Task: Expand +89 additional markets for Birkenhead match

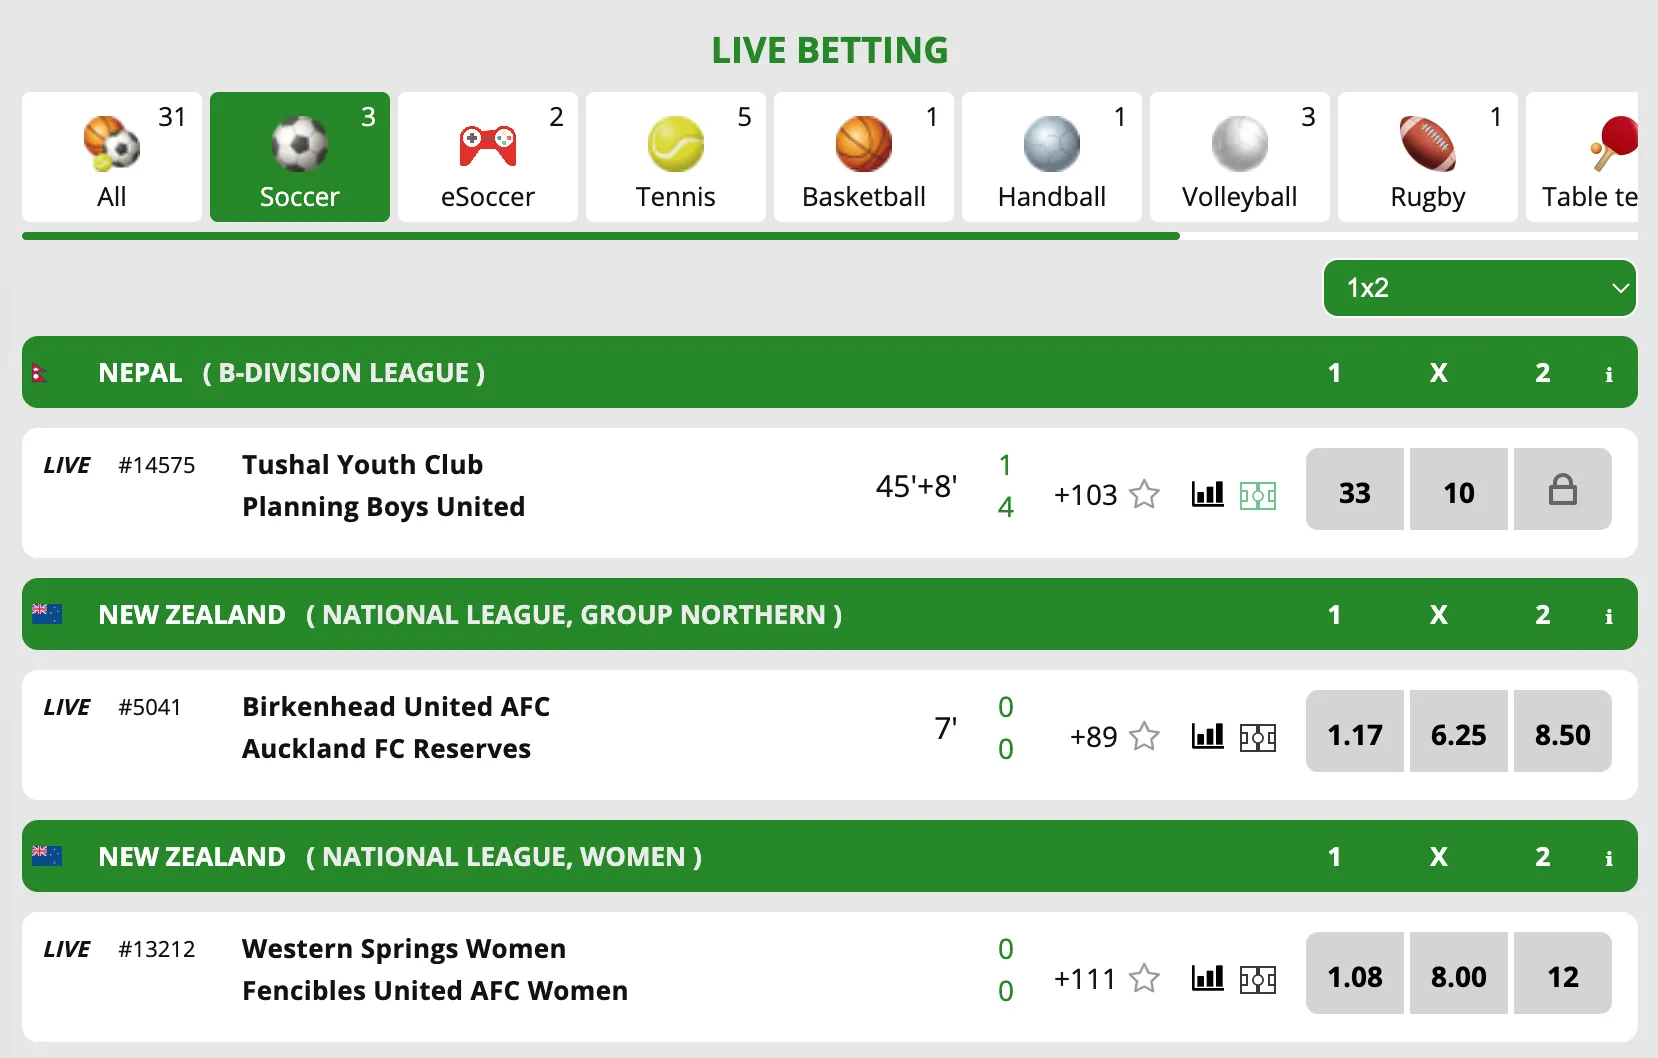Action: [x=1093, y=737]
